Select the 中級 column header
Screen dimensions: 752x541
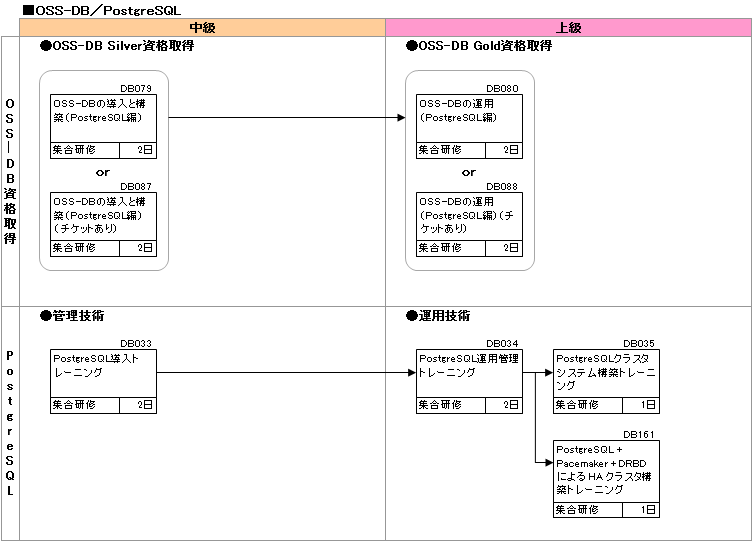tap(202, 27)
